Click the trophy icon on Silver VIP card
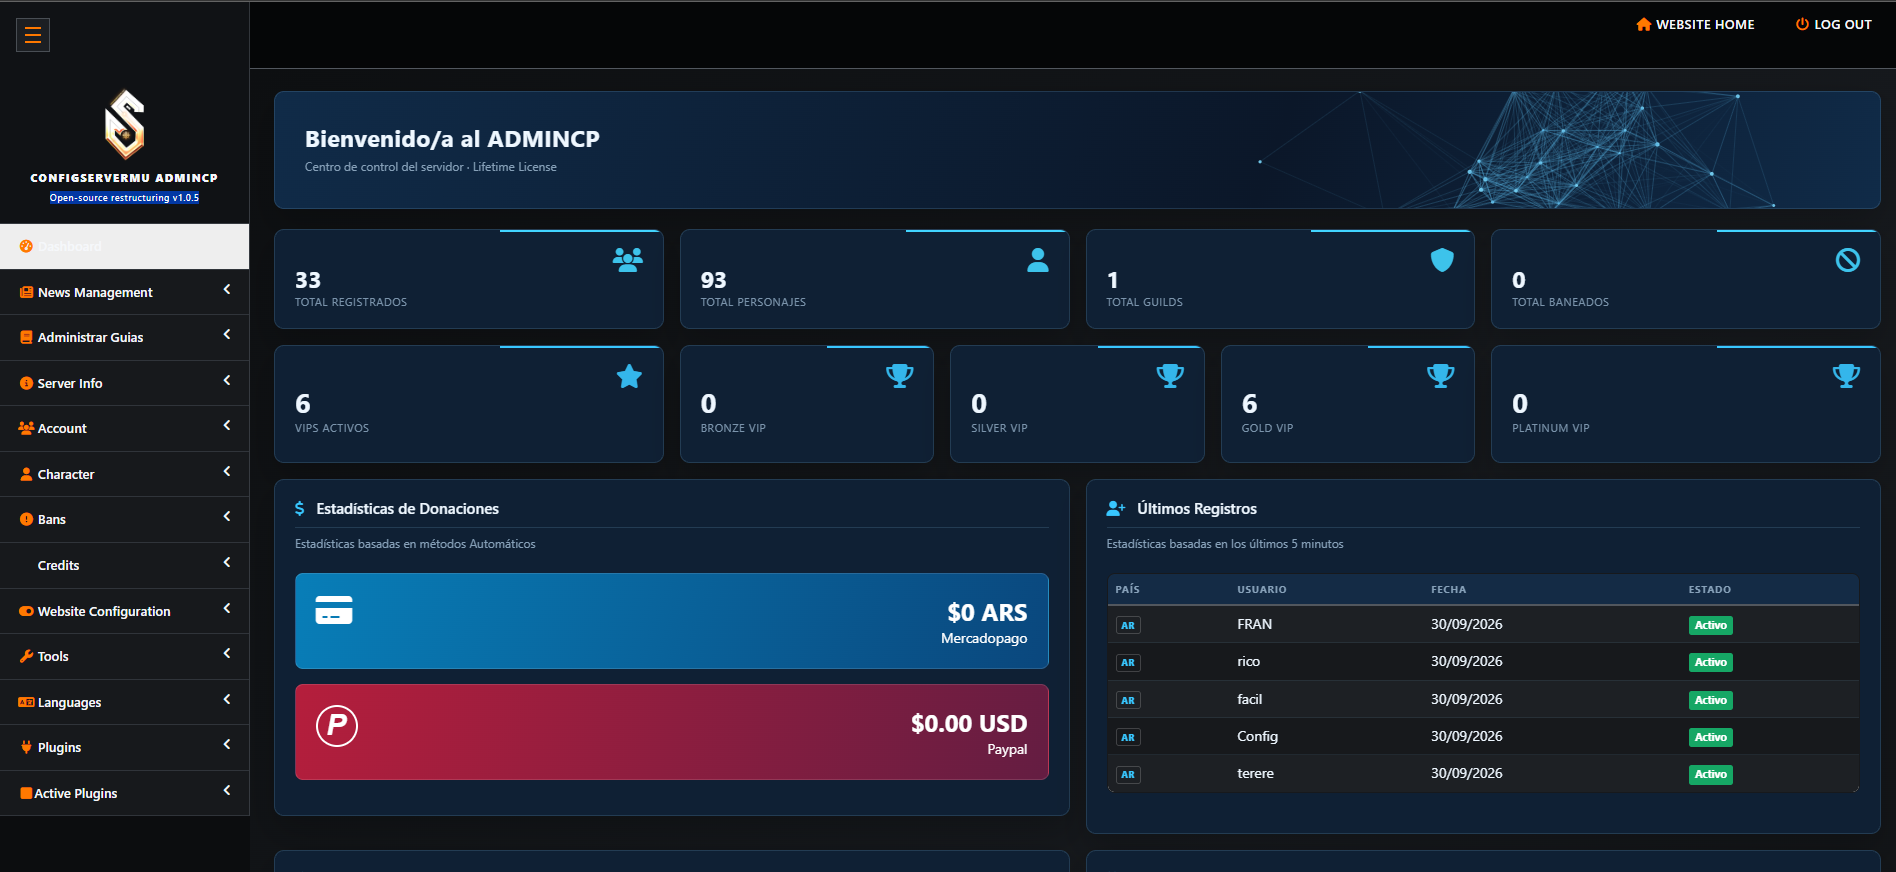Image resolution: width=1896 pixels, height=872 pixels. (1170, 376)
